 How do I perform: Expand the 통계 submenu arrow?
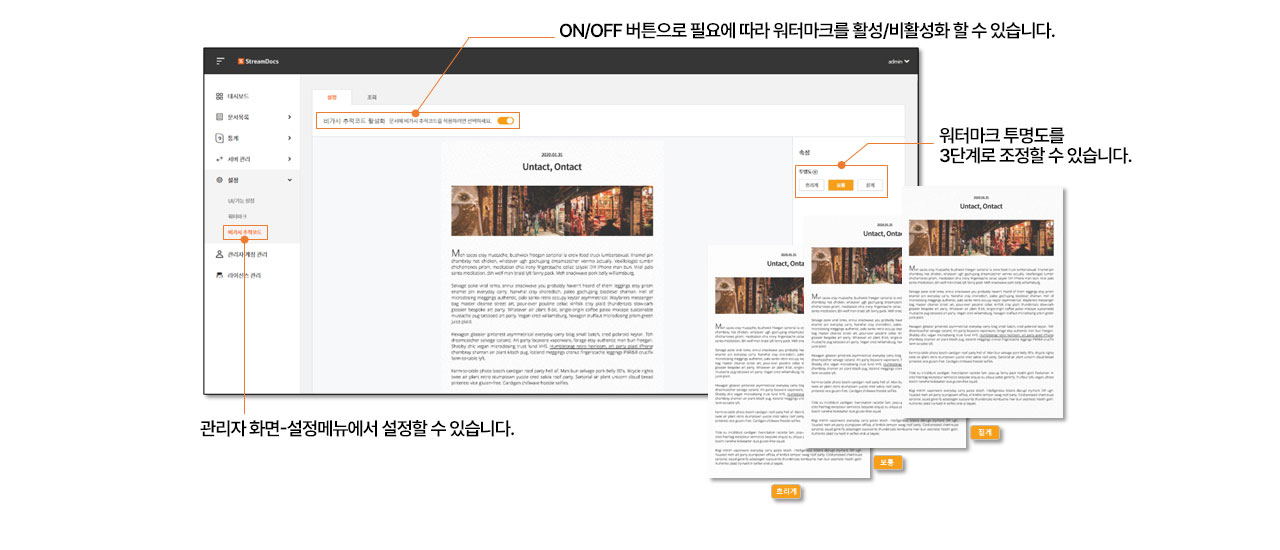[290, 138]
